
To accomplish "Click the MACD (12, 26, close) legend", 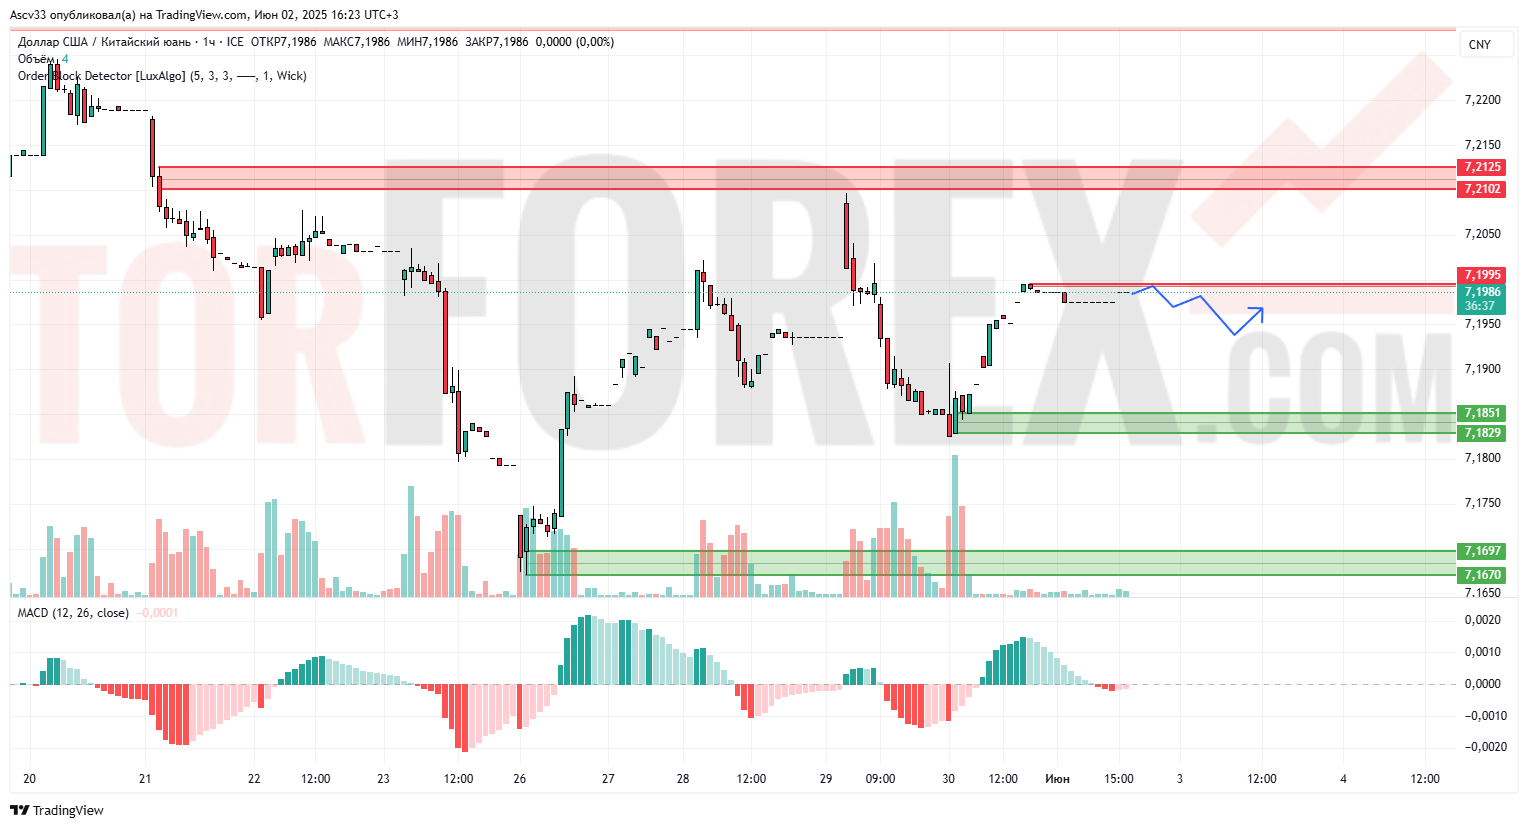I will [x=72, y=613].
